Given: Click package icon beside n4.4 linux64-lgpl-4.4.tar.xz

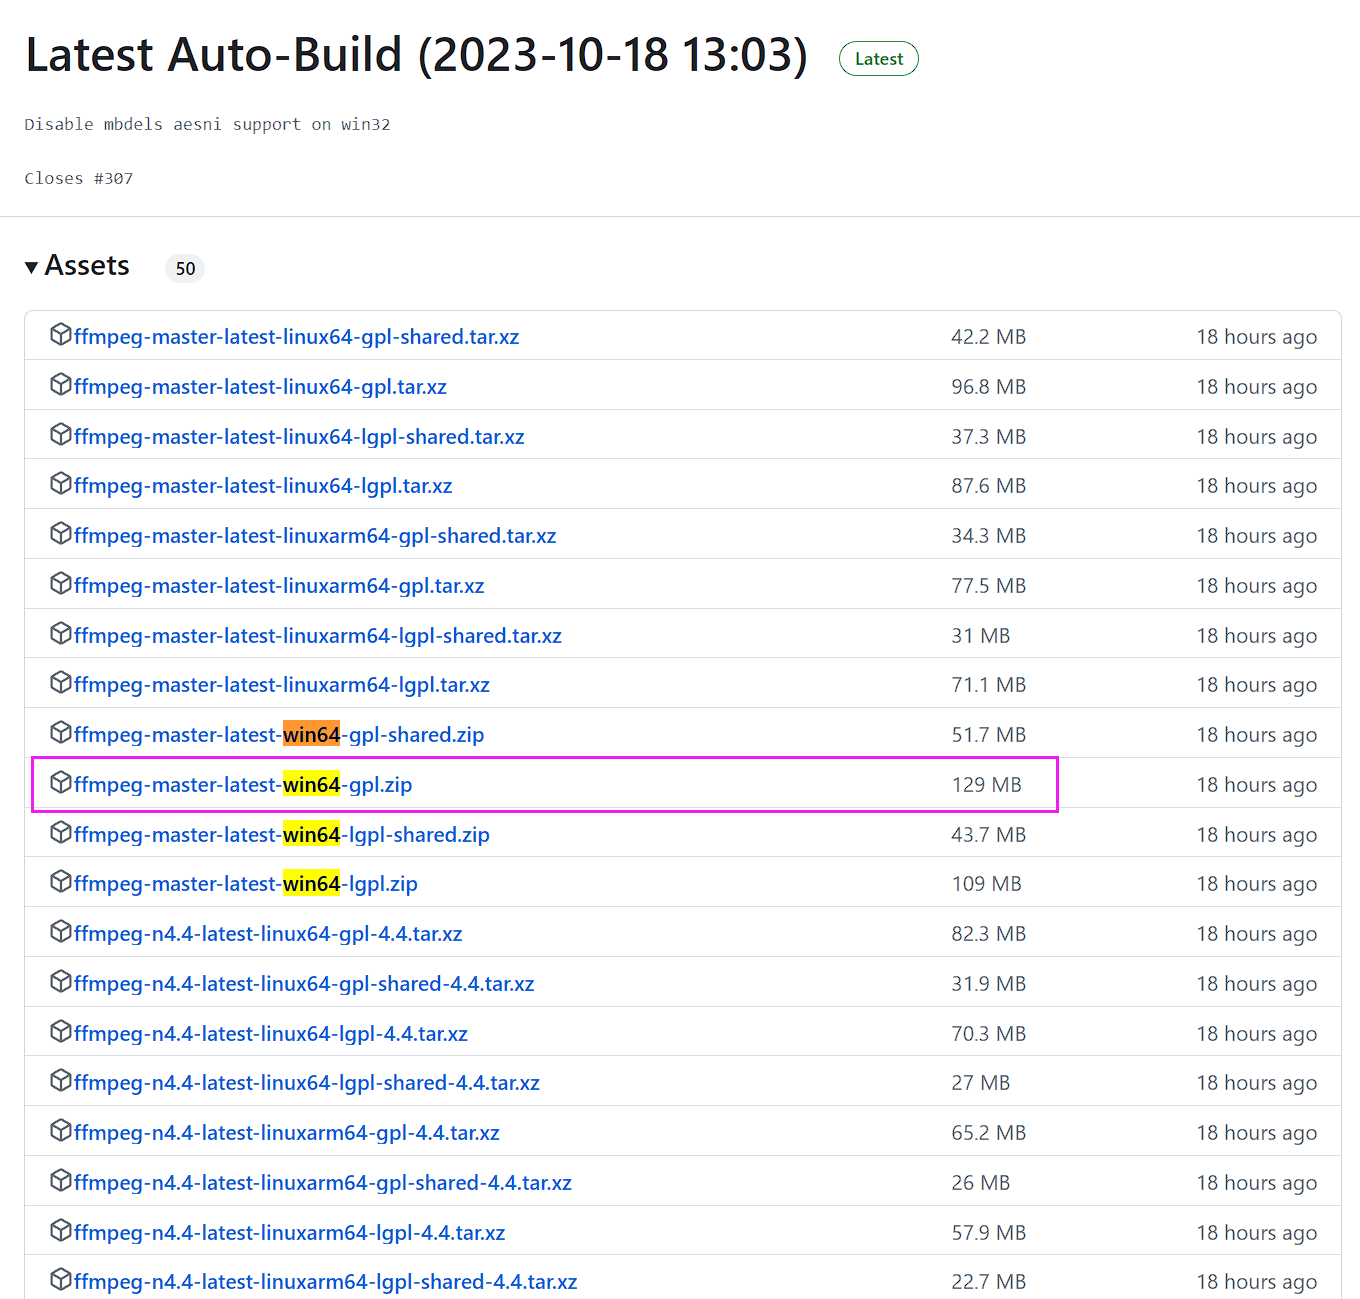Looking at the screenshot, I should [x=61, y=1031].
